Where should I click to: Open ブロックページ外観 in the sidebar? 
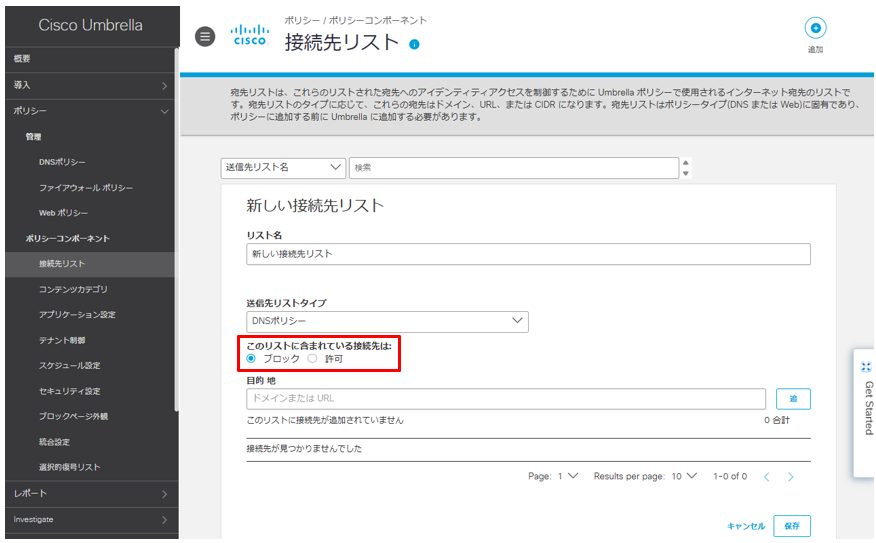click(73, 416)
